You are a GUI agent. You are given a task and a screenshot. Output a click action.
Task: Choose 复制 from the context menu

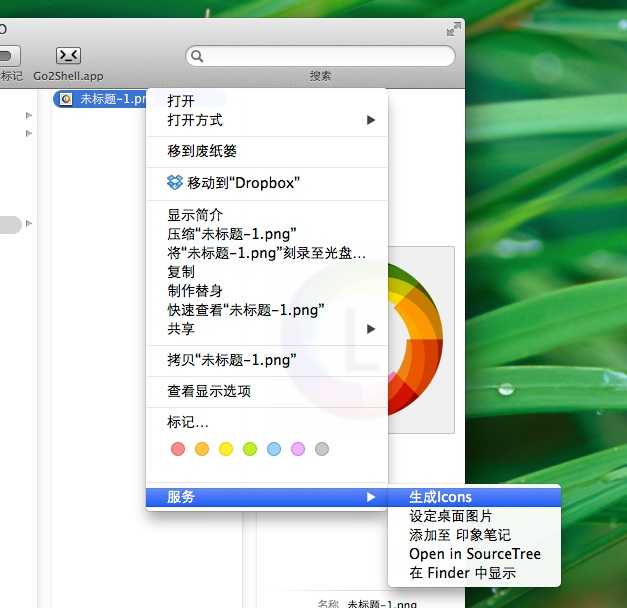coord(267,272)
